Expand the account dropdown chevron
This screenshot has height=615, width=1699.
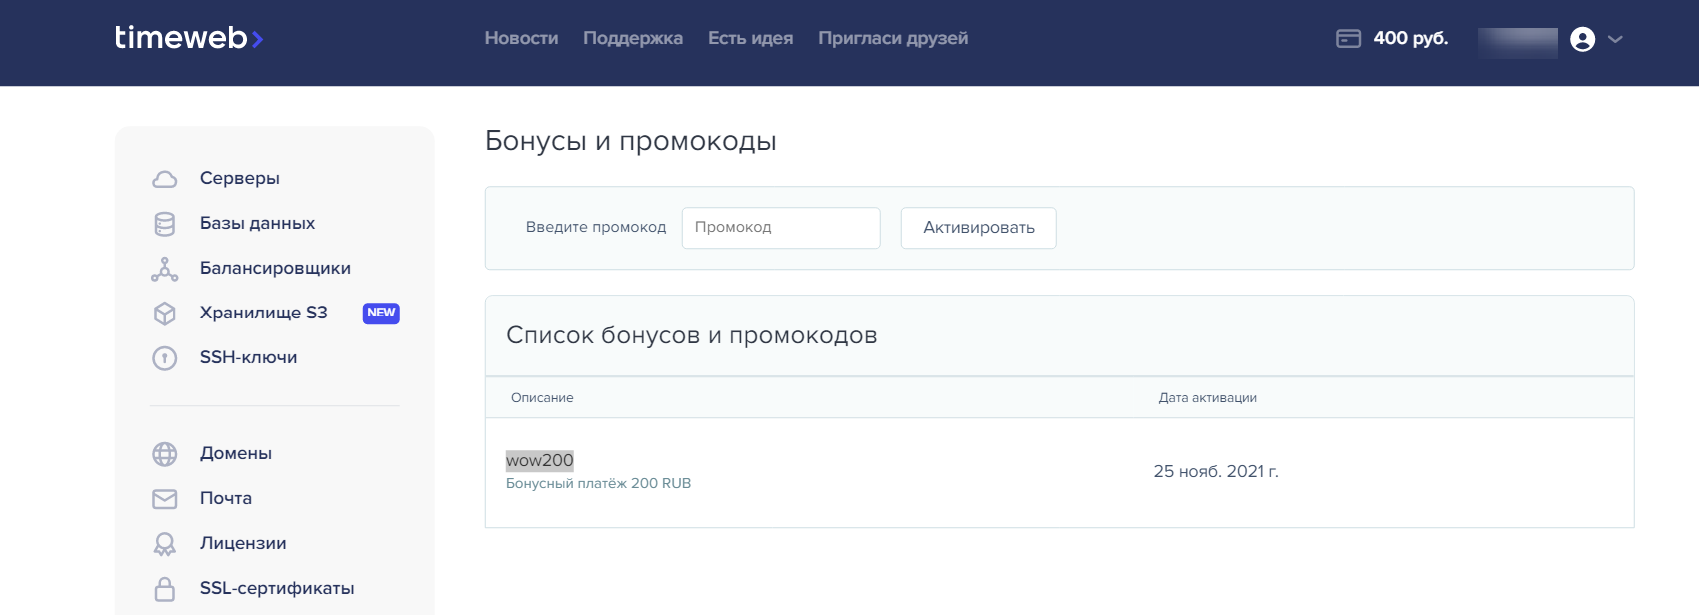[1615, 39]
